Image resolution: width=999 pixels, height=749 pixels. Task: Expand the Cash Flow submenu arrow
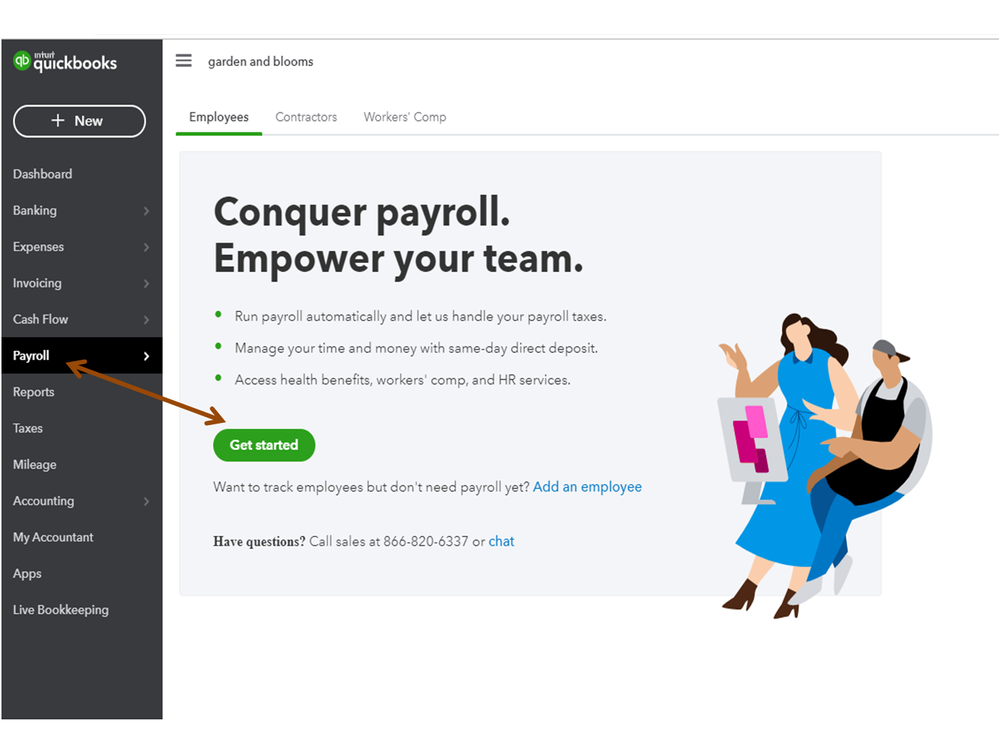[x=147, y=320]
